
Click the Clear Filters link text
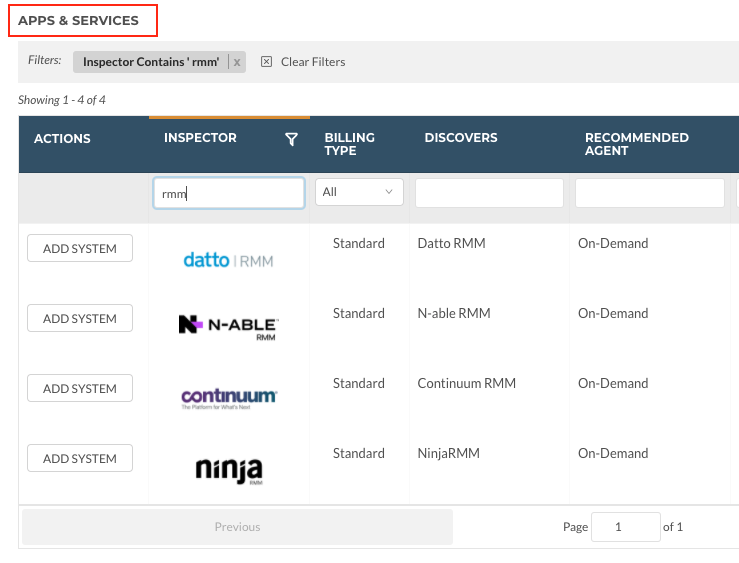click(x=313, y=62)
